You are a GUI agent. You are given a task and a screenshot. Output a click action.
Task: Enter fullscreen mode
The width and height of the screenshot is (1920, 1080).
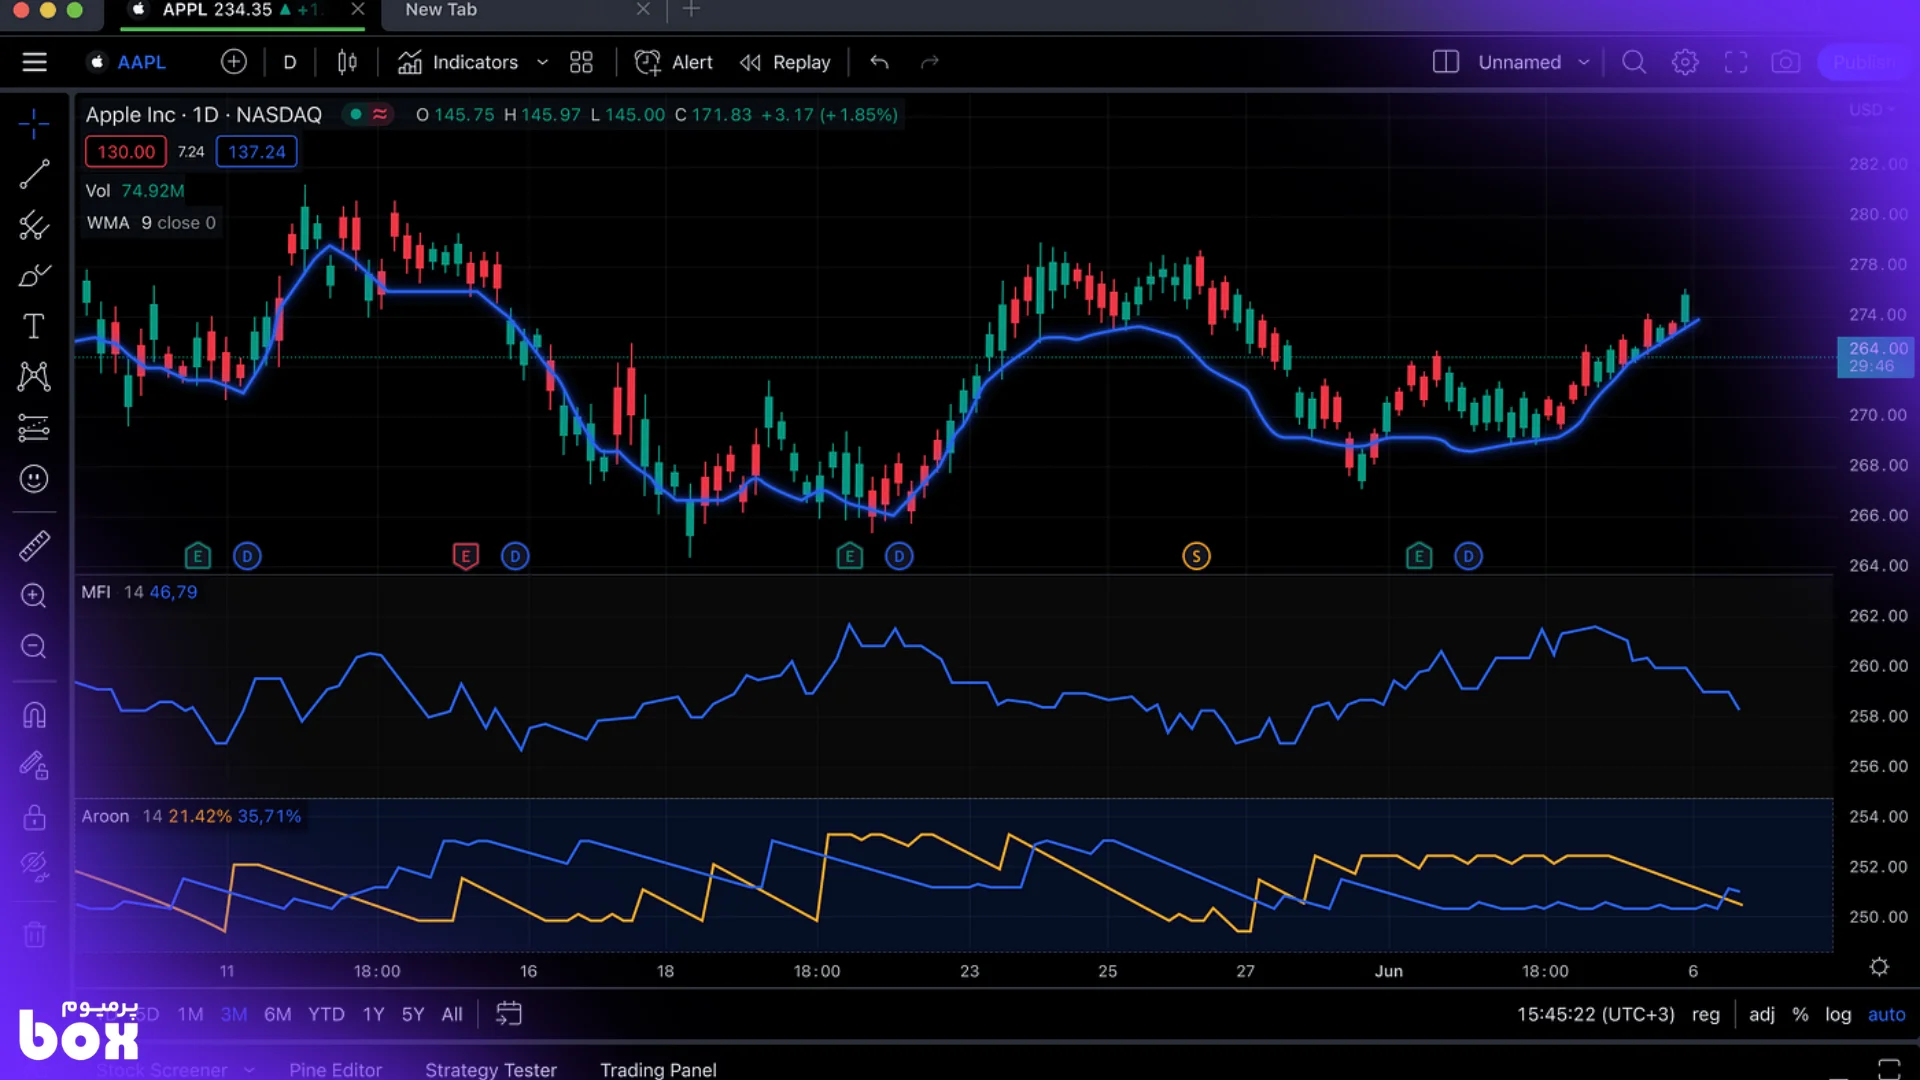pyautogui.click(x=1736, y=62)
